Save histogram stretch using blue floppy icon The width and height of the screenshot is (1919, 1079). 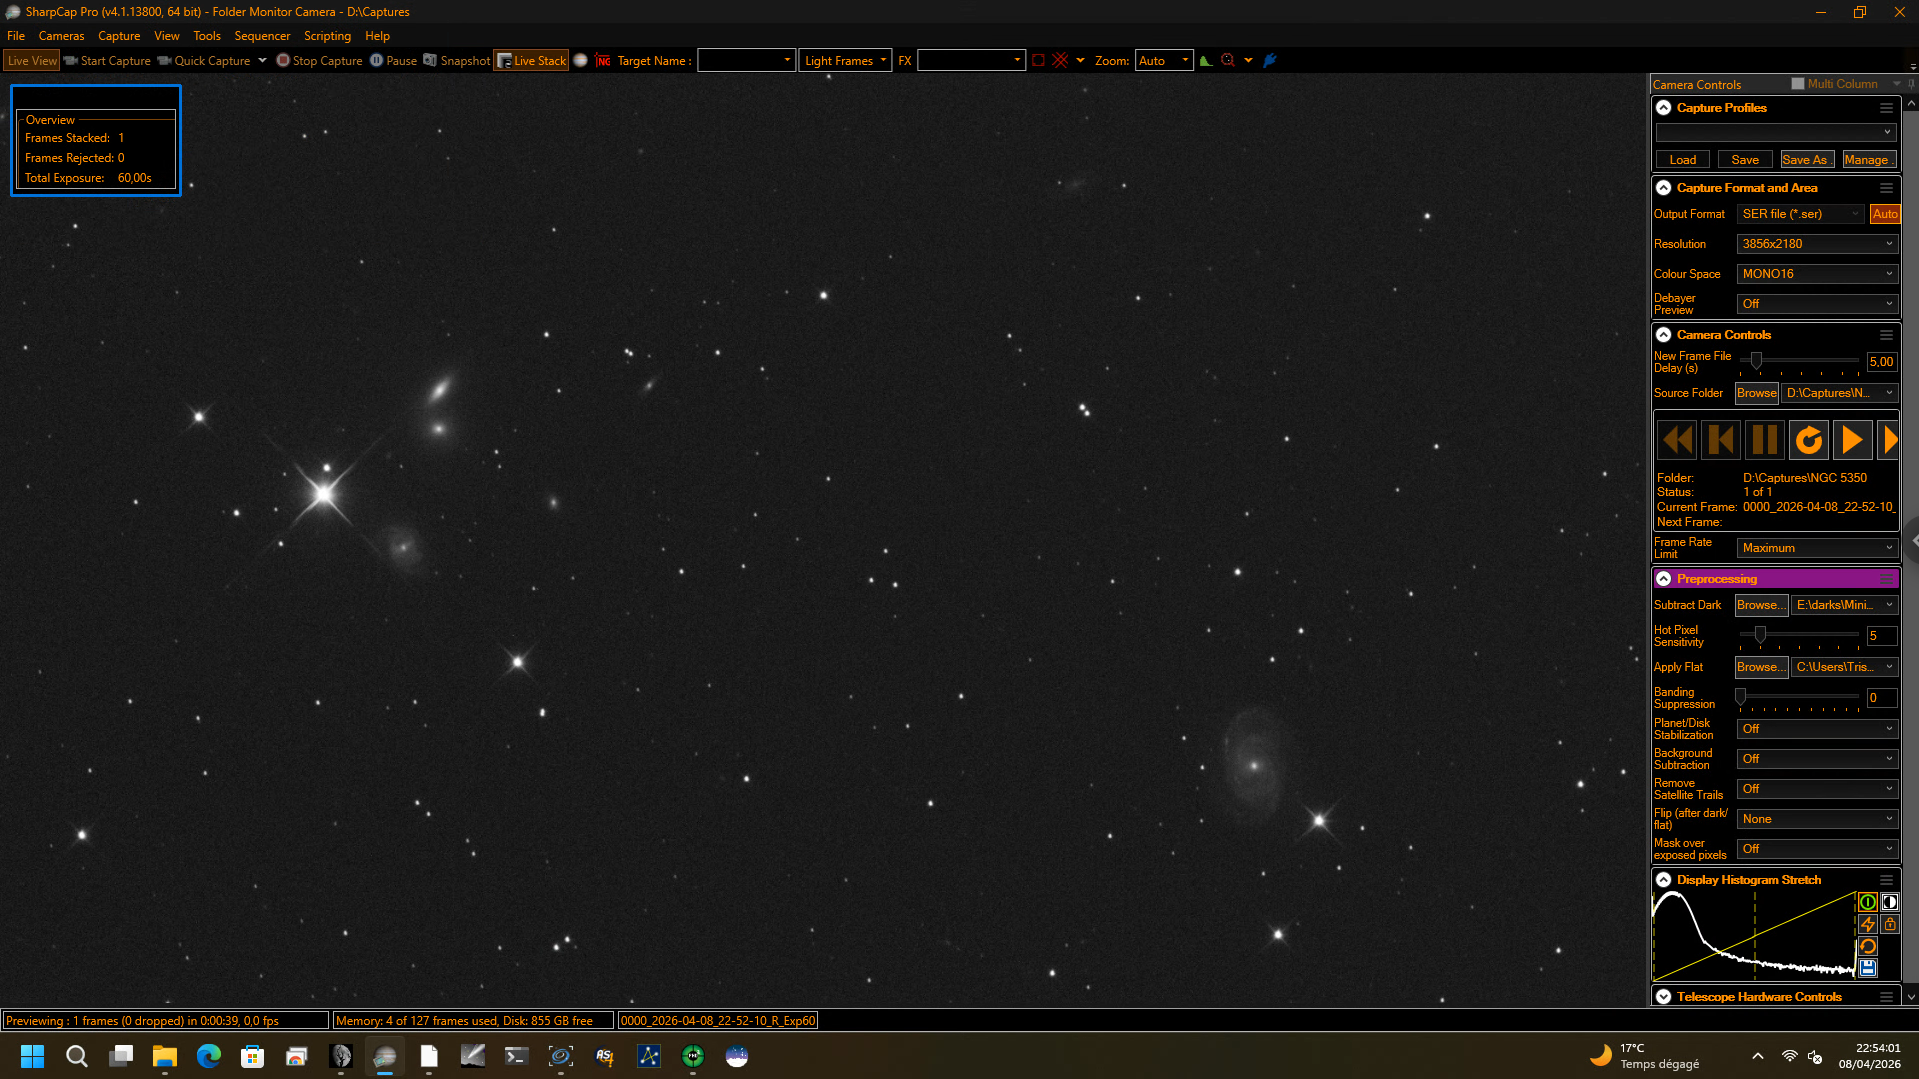1867,968
